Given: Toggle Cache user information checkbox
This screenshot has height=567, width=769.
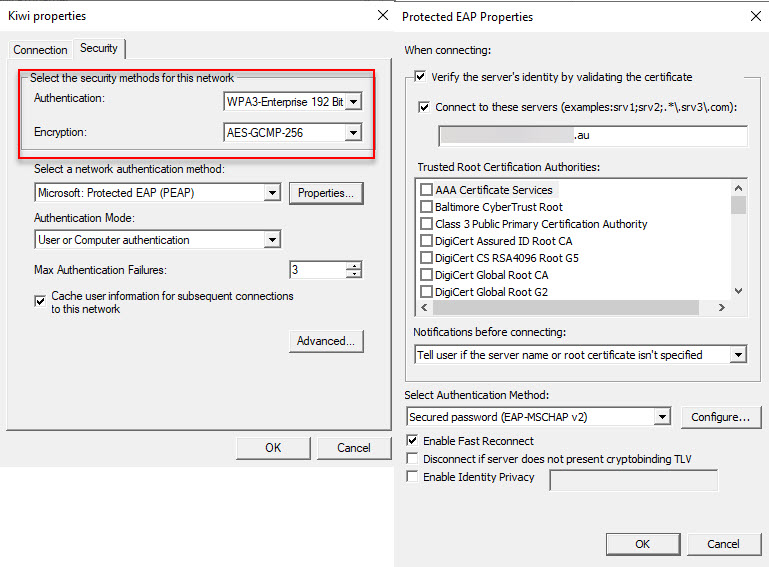Looking at the screenshot, I should tap(41, 299).
